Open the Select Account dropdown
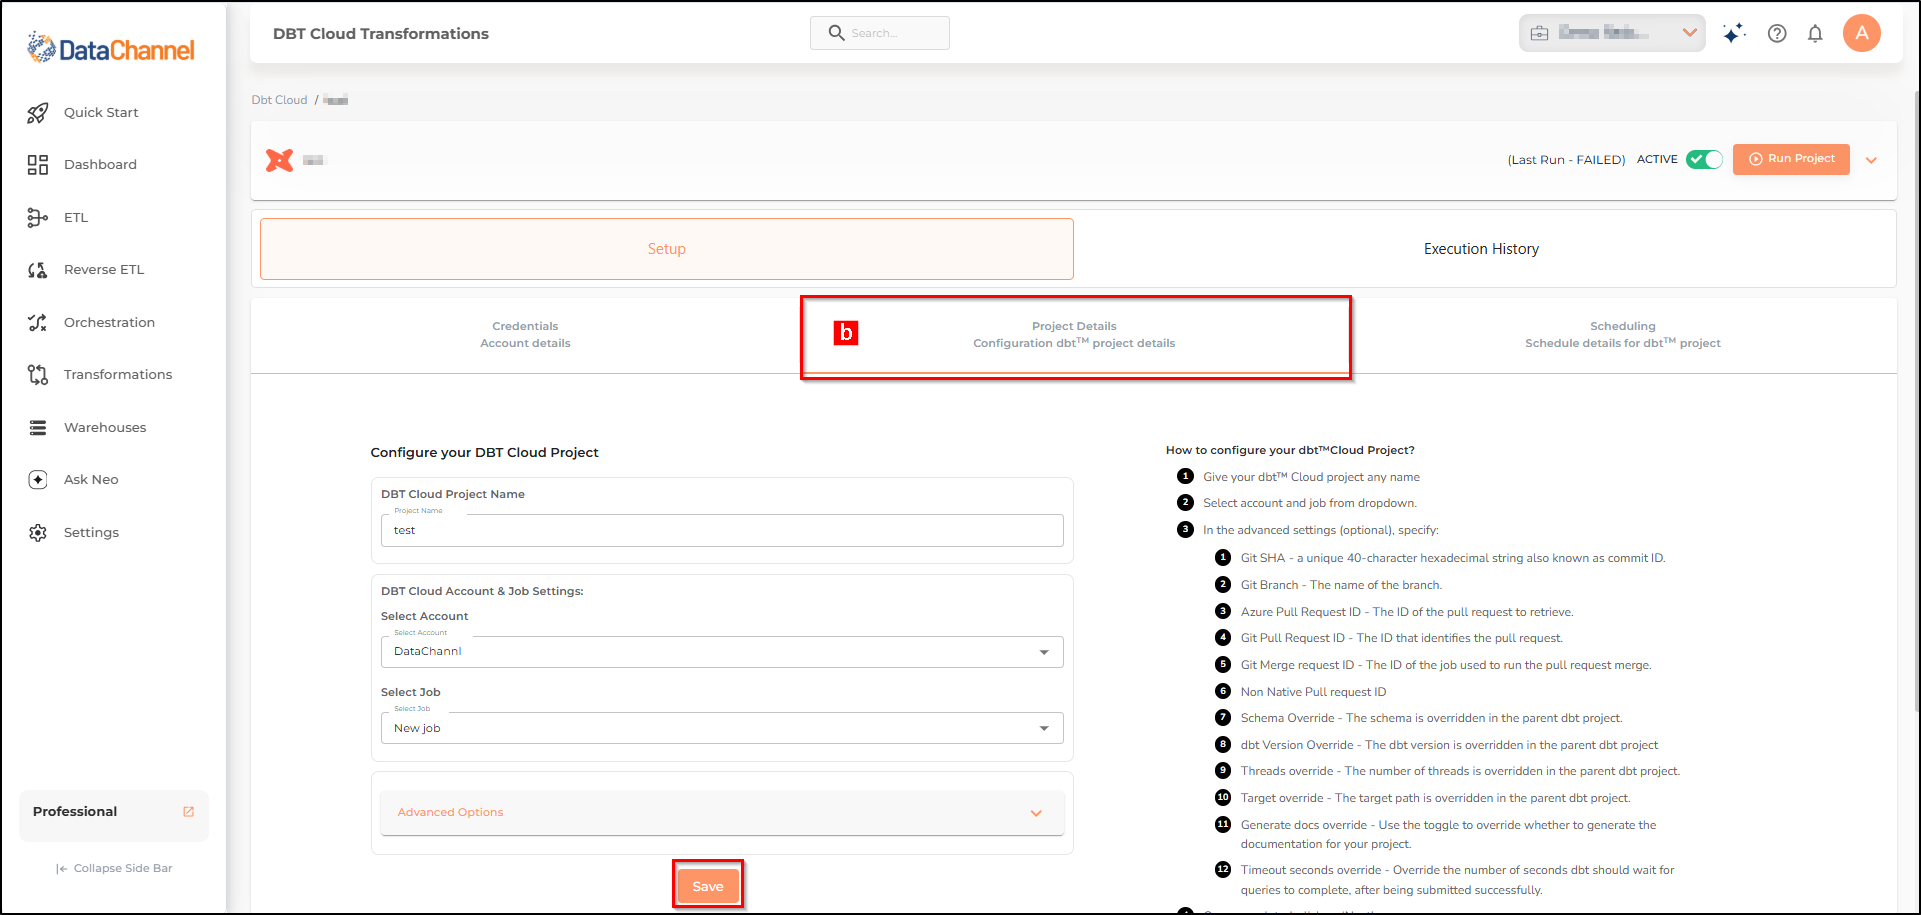This screenshot has height=915, width=1921. 722,652
